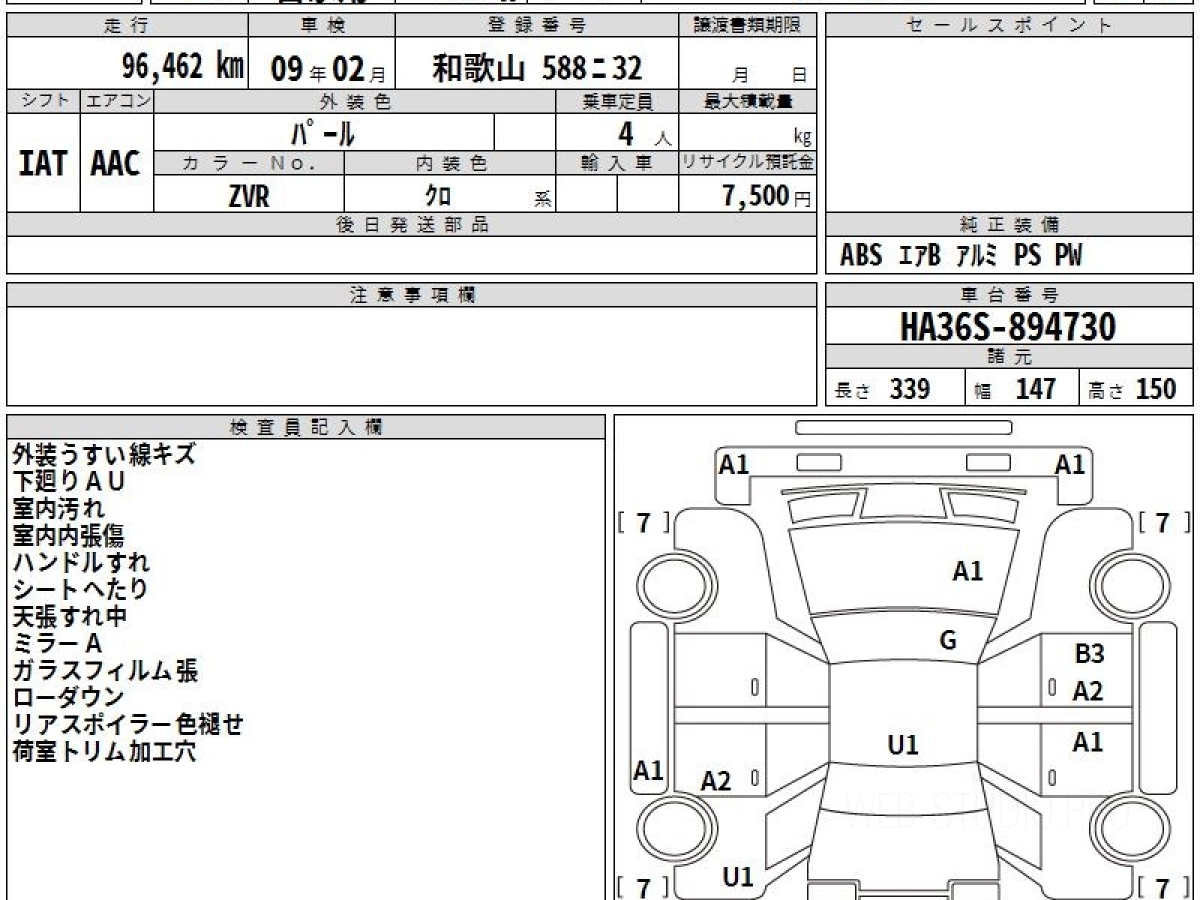Select the エアコン header cell
1200x900 pixels.
pos(117,101)
